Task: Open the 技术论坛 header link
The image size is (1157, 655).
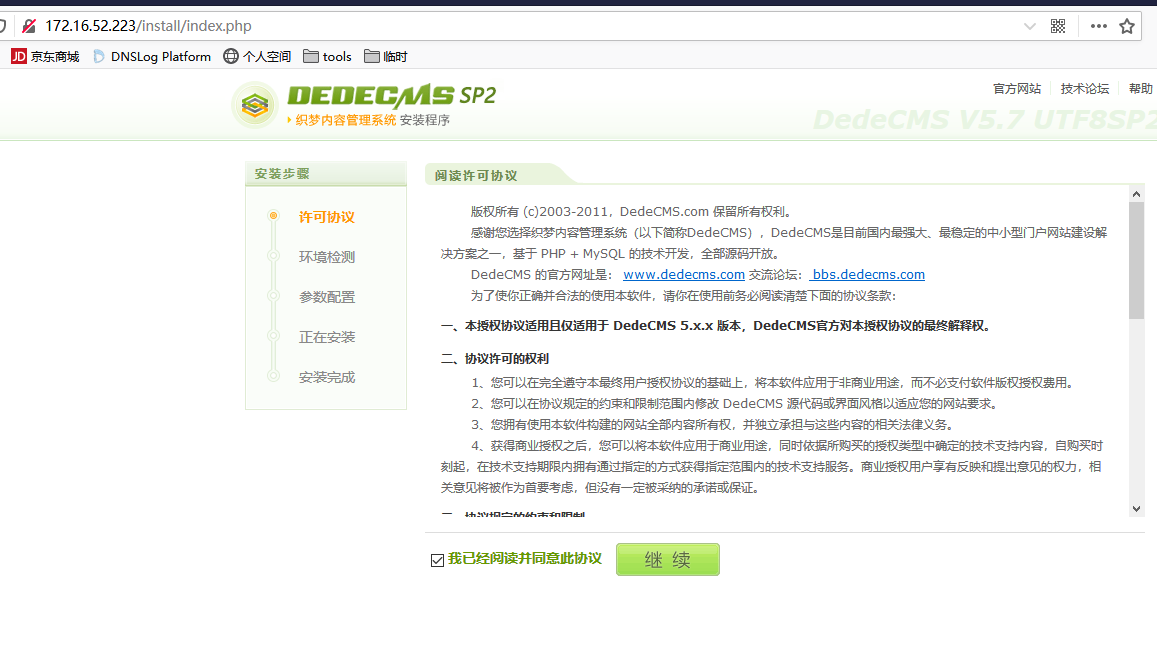Action: point(1085,89)
